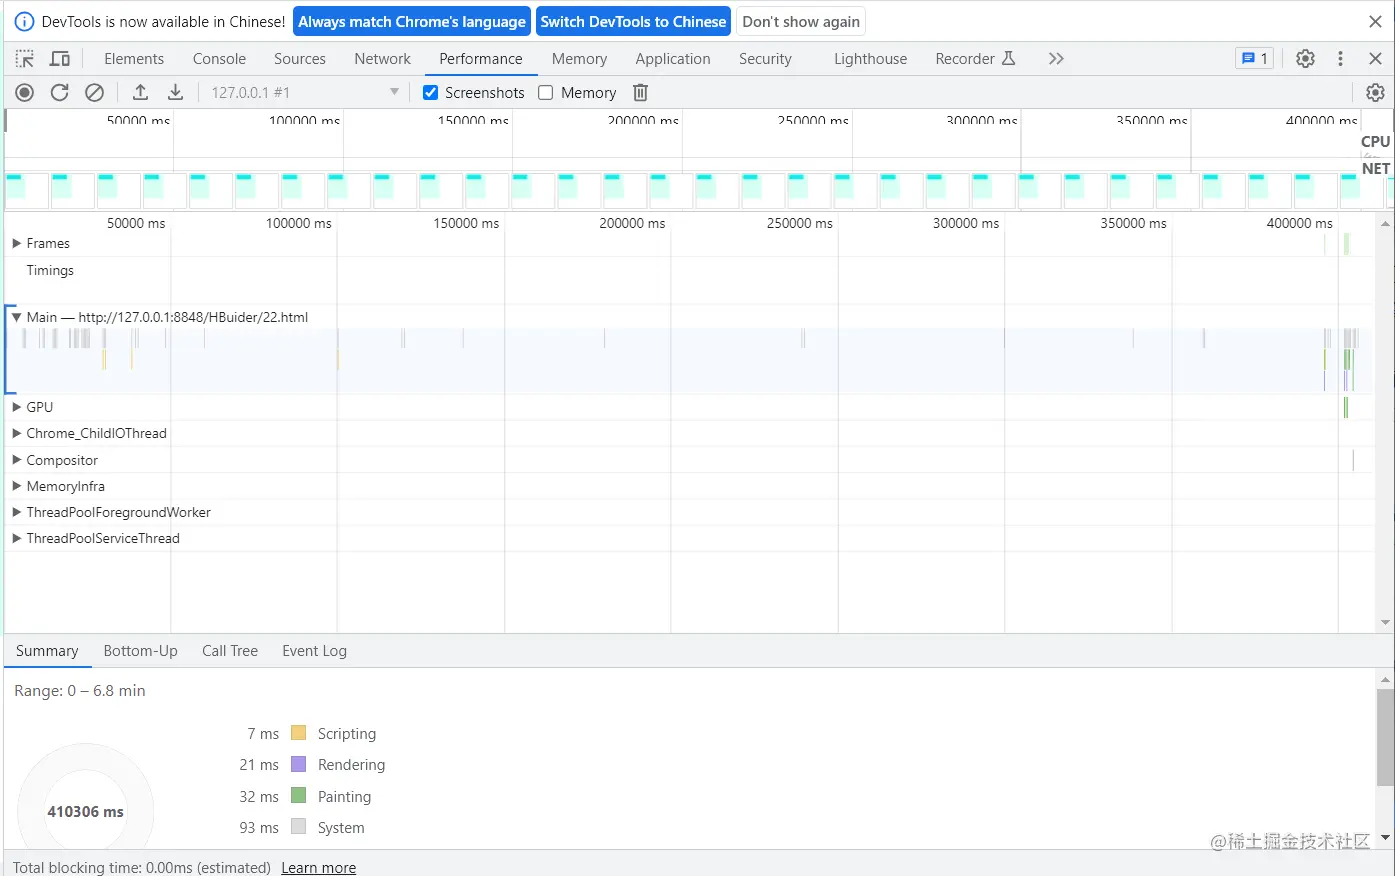Select the Summary tab
The image size is (1395, 876).
point(47,651)
